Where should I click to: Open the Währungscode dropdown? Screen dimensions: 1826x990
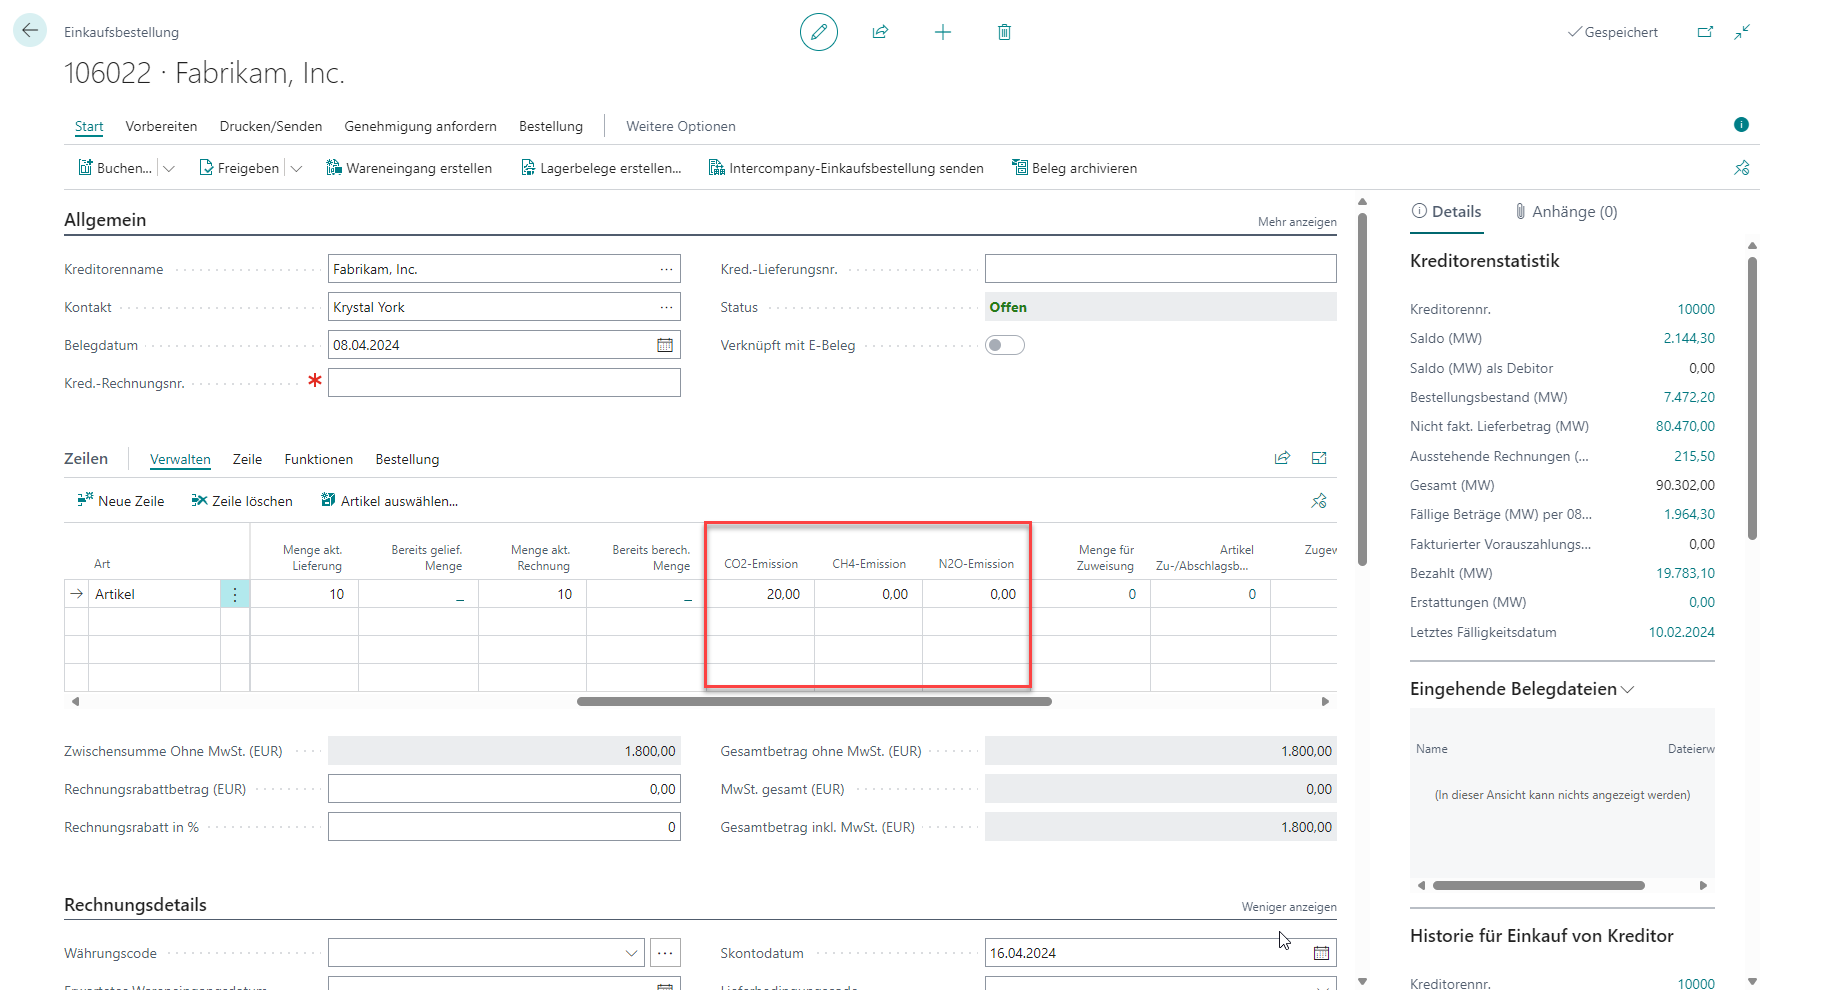(x=631, y=953)
